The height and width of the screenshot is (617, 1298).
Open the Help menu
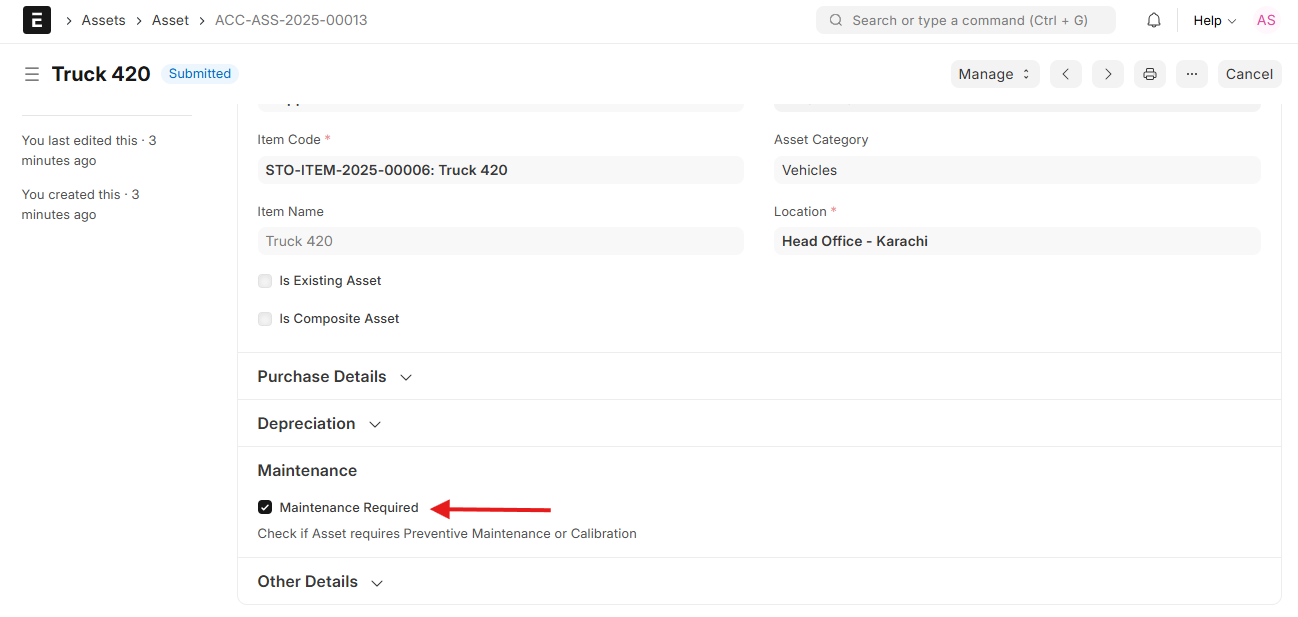click(x=1214, y=20)
